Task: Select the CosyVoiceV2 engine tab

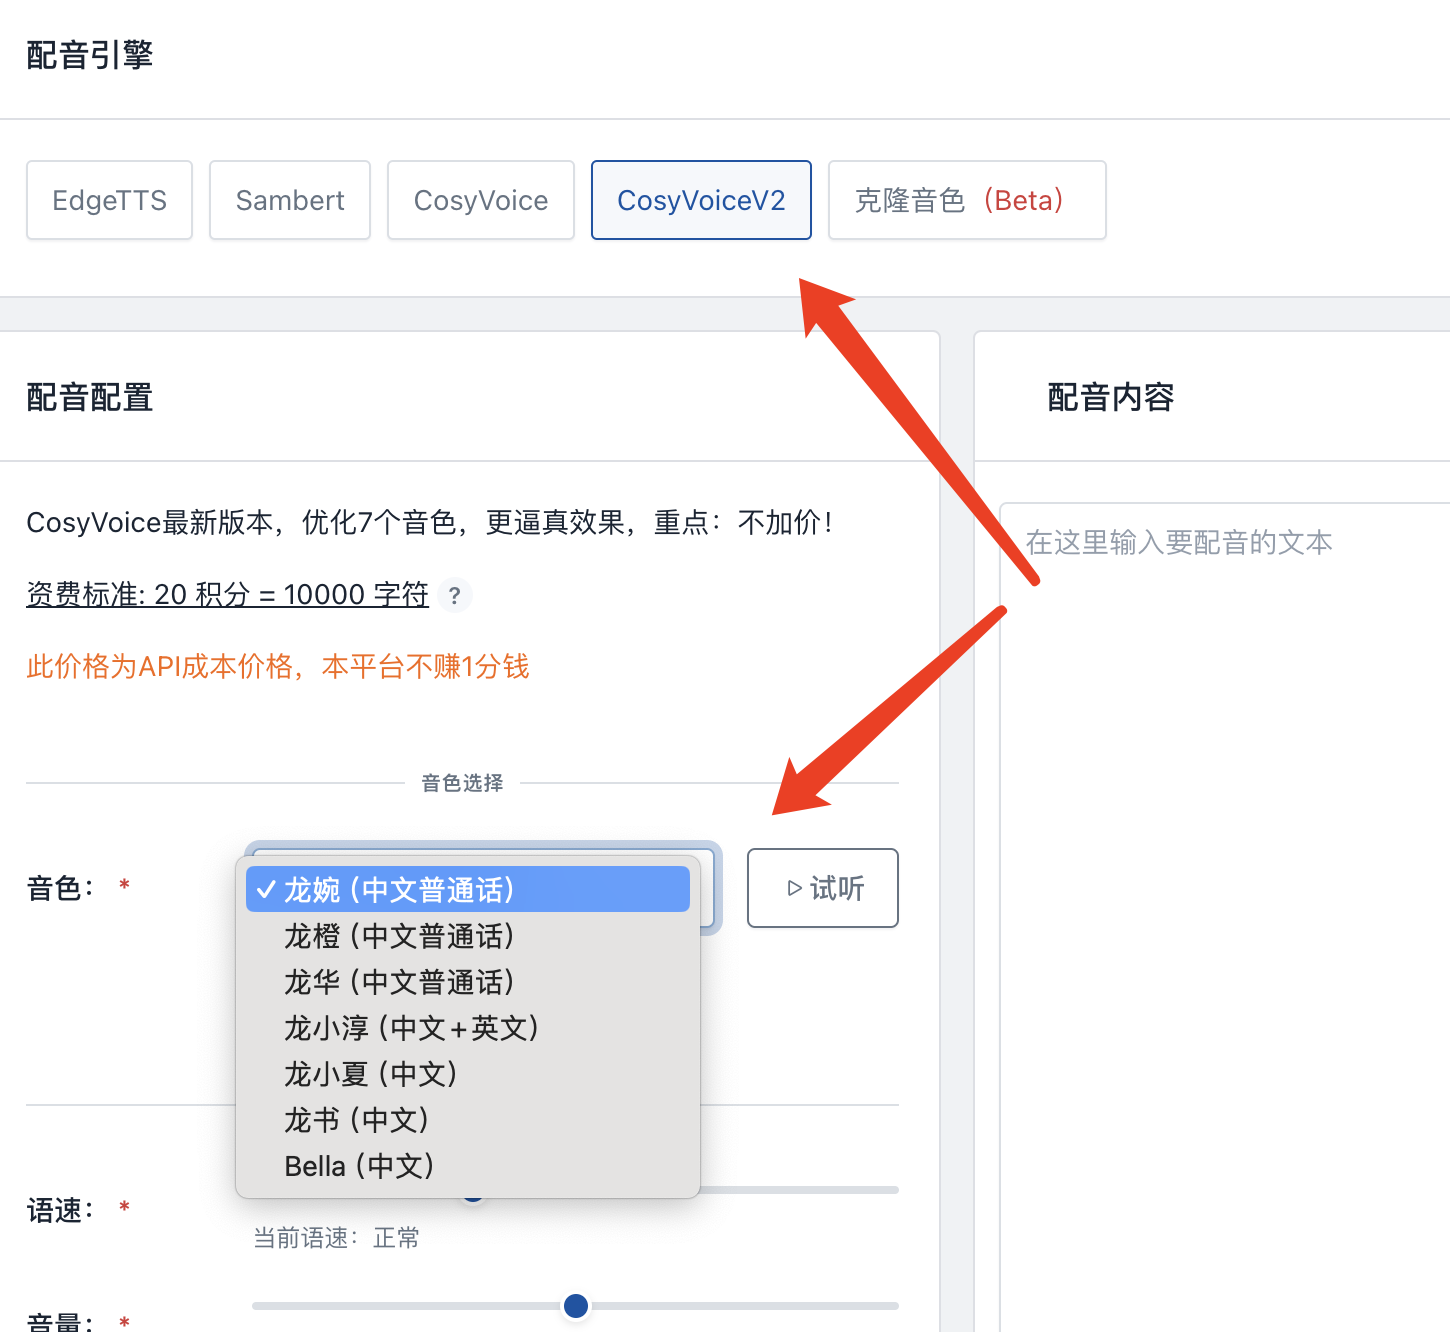Action: 701,200
